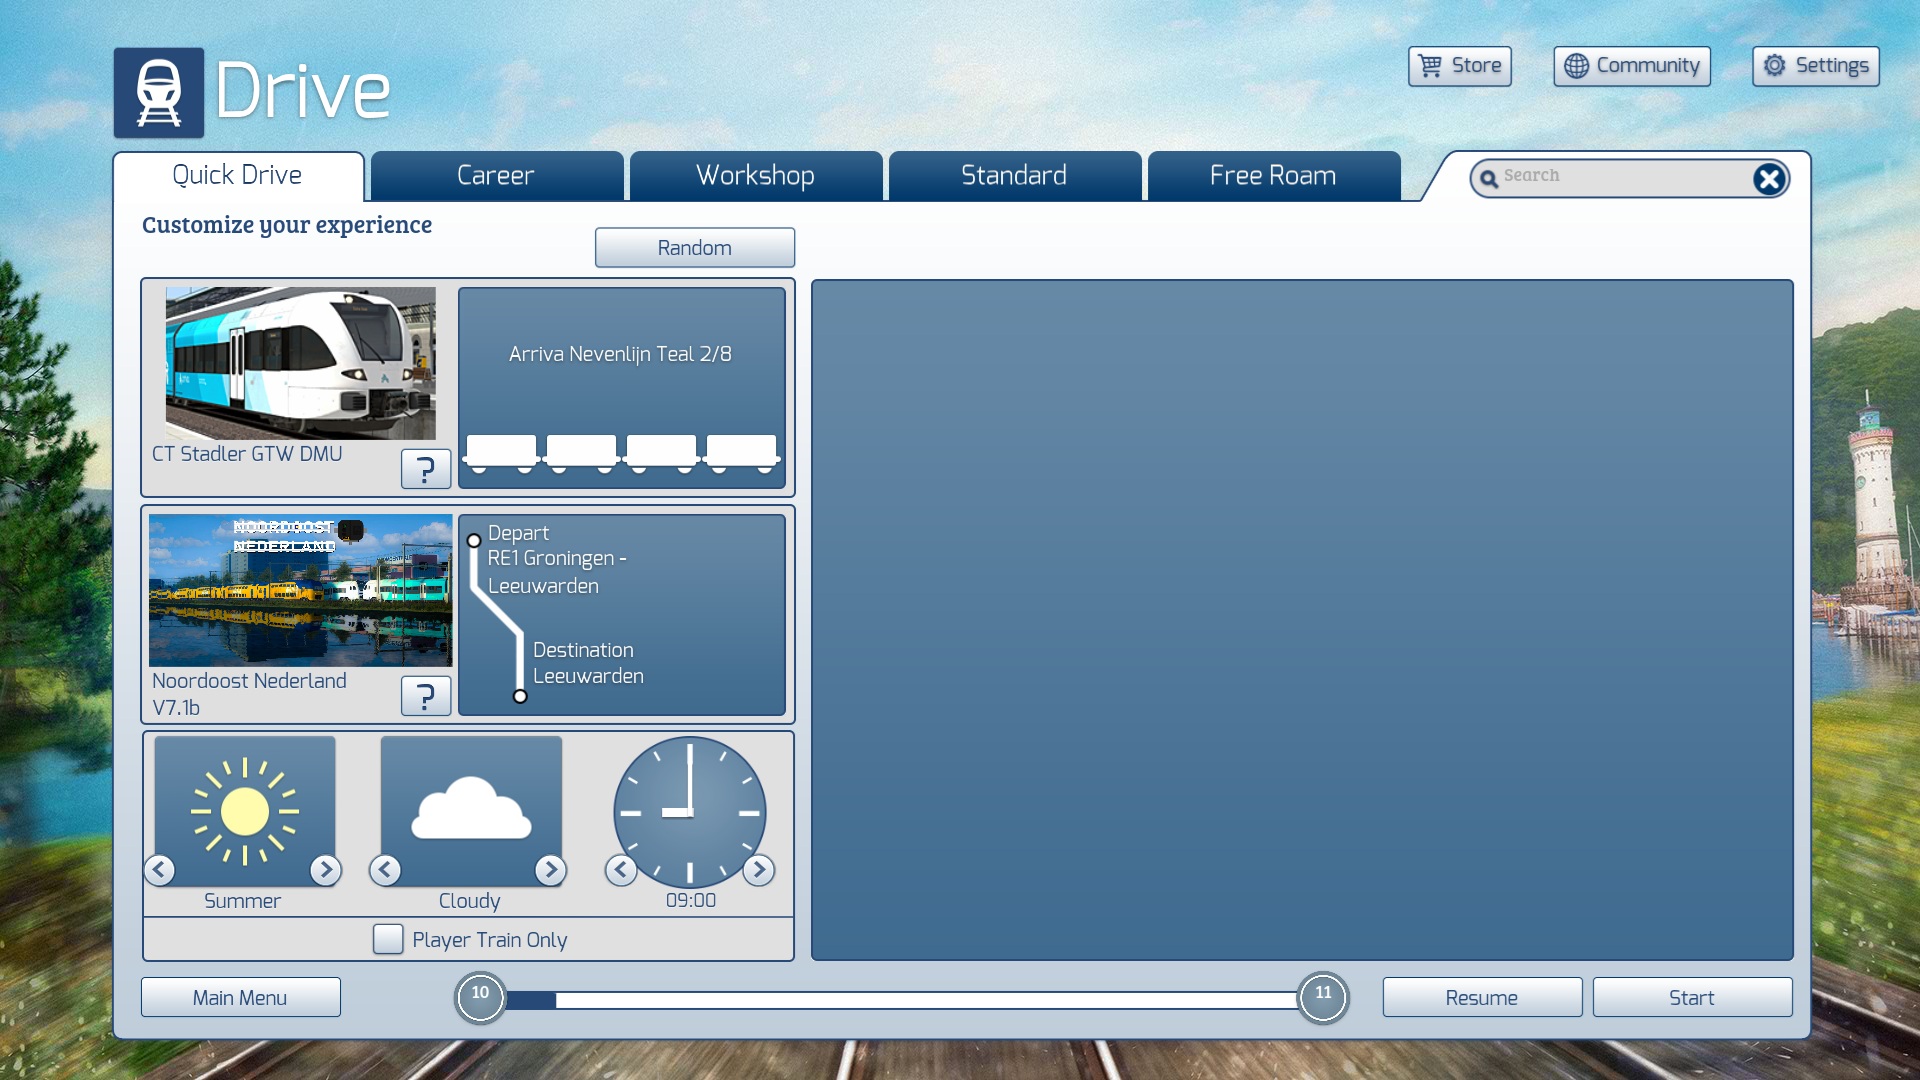Click the 09:00 clock face

[690, 812]
